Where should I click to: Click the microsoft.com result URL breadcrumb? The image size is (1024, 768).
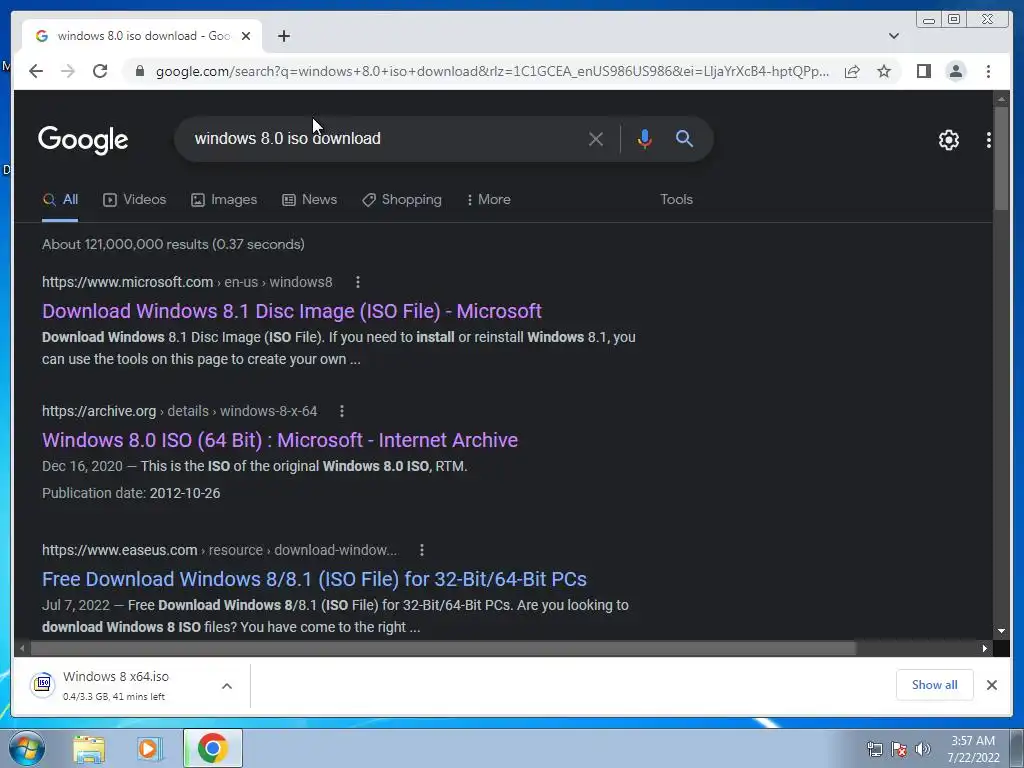pos(187,282)
